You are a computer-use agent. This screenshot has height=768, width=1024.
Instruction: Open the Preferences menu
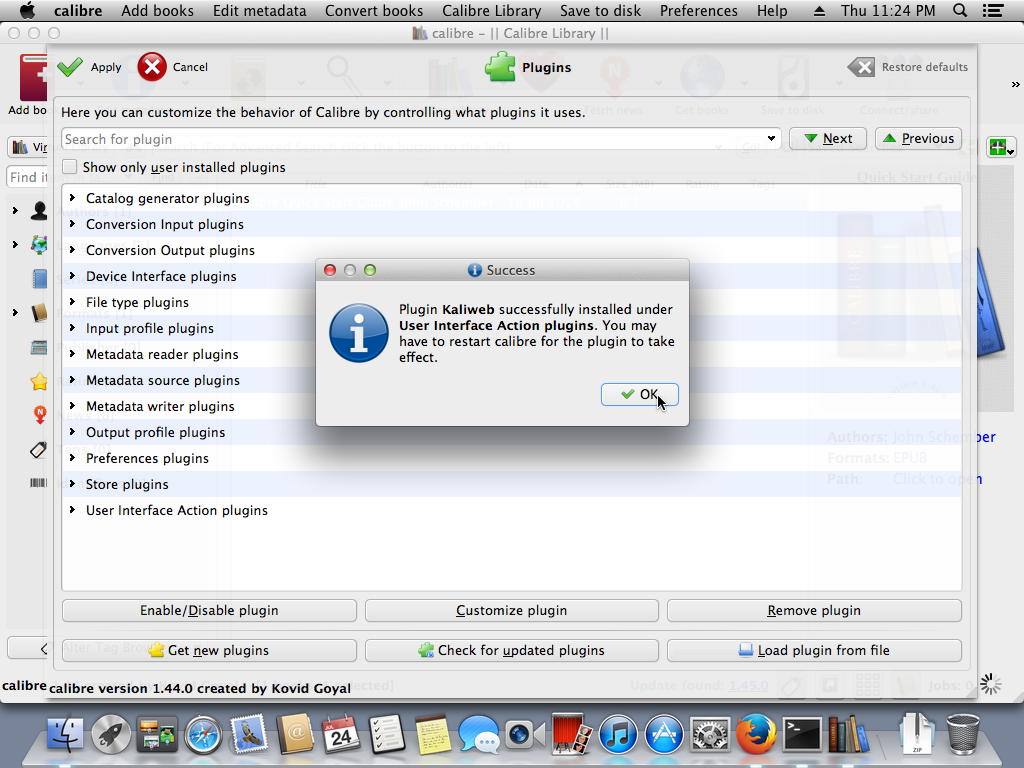click(698, 10)
